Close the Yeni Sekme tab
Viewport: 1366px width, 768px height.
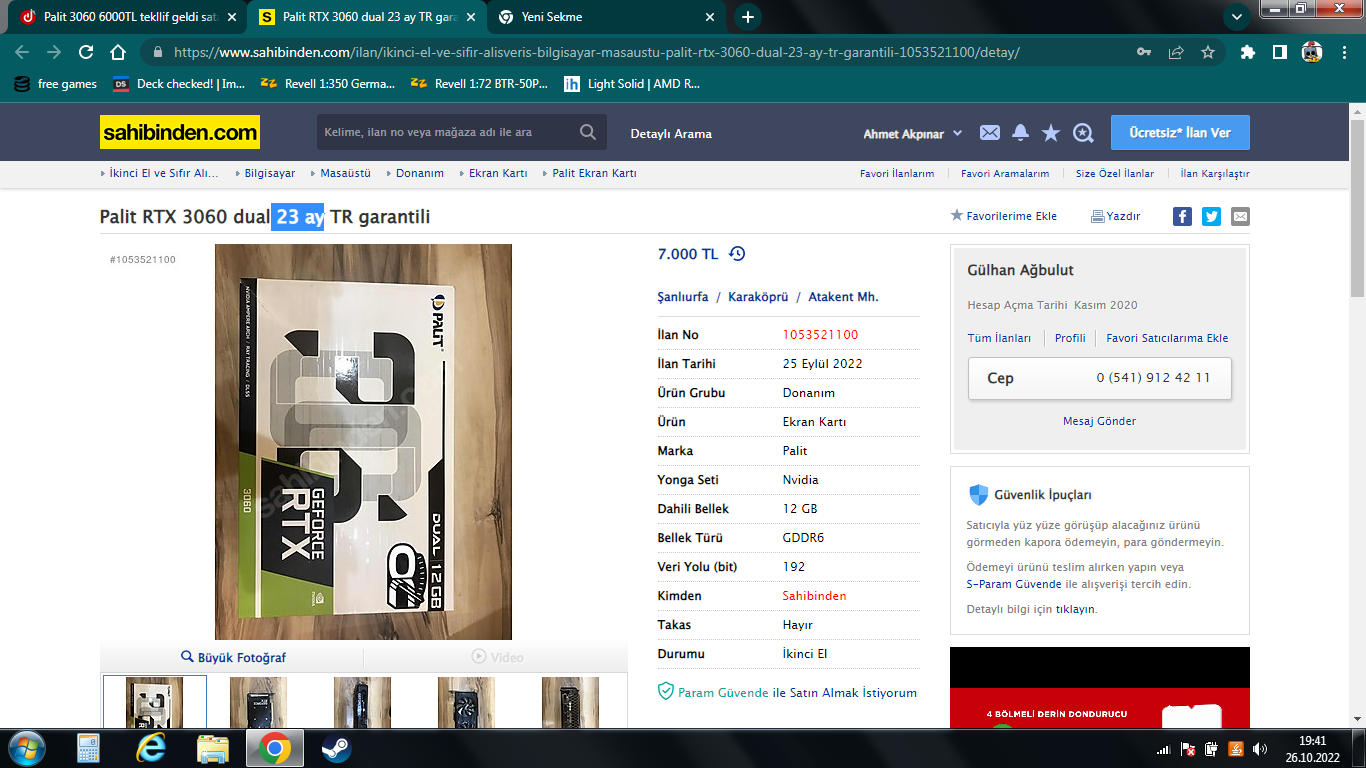point(710,17)
